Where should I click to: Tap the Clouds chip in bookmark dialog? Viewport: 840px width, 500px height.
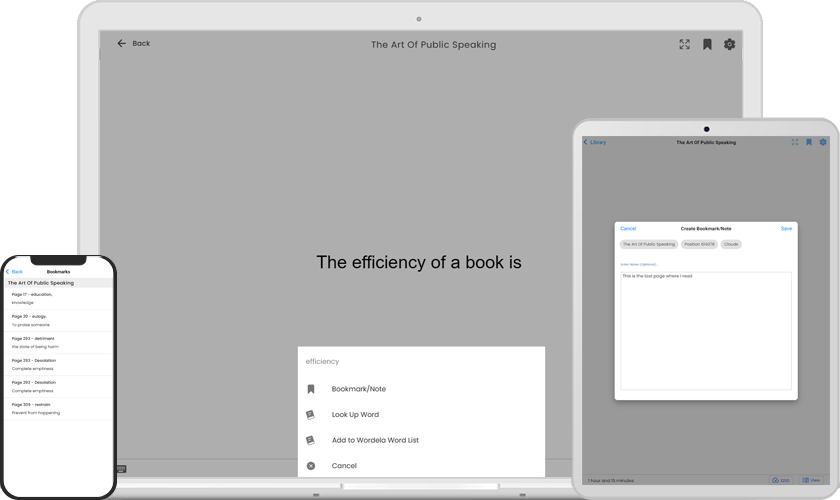(731, 244)
